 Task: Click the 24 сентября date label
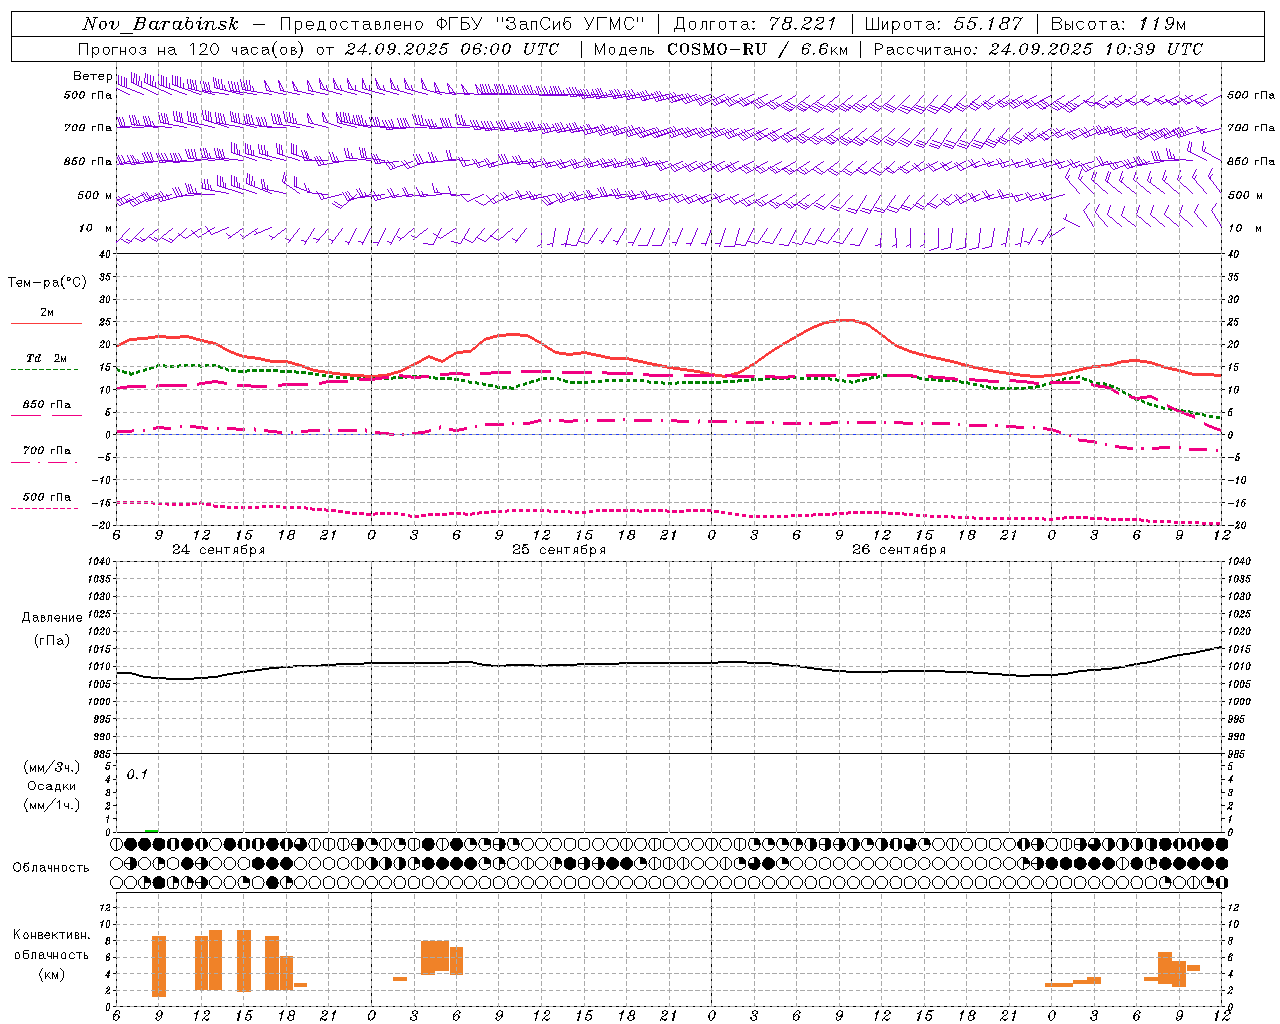(x=218, y=550)
